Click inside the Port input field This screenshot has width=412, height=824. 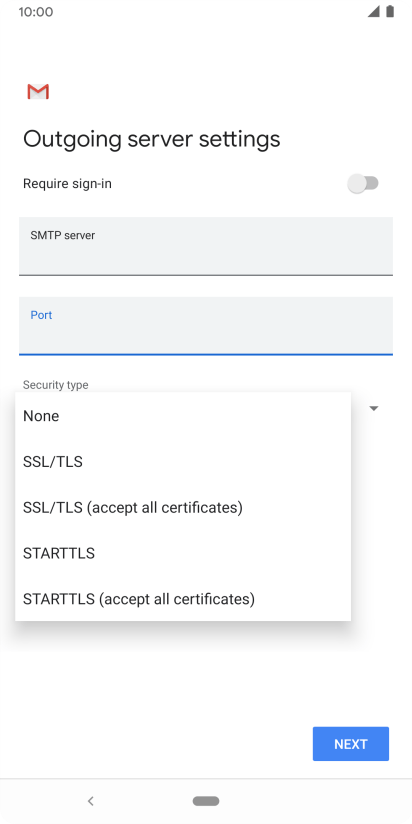point(206,326)
